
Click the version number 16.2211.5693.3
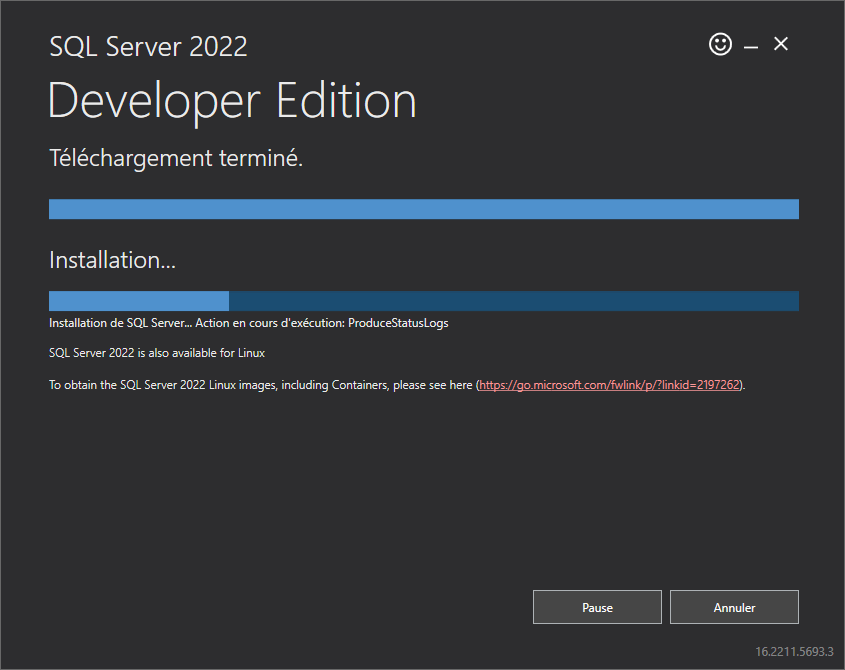pyautogui.click(x=794, y=652)
